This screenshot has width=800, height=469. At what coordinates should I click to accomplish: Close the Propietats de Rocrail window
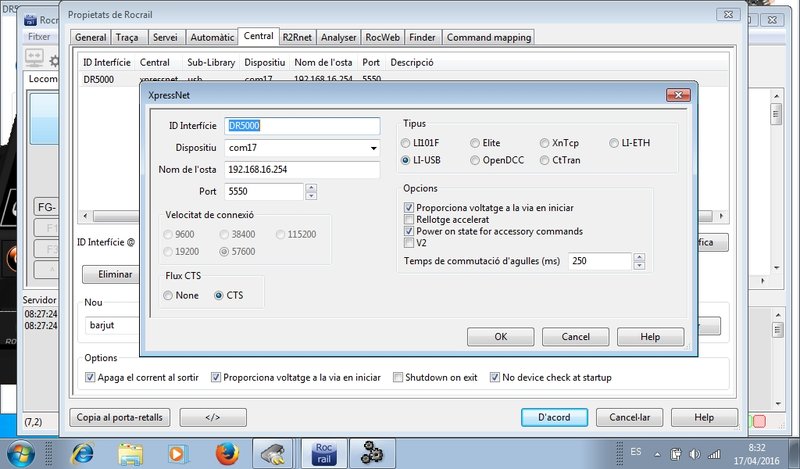click(729, 14)
